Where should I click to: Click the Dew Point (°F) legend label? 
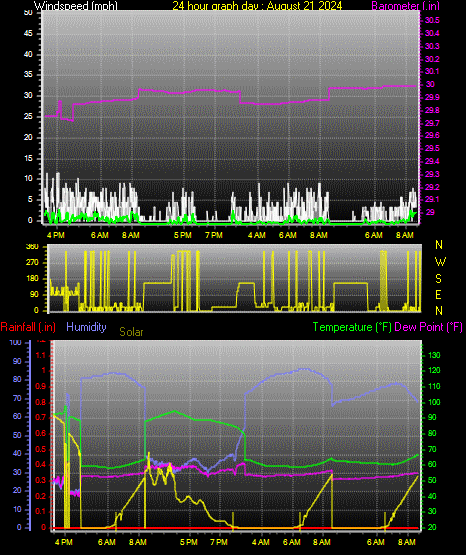point(428,327)
